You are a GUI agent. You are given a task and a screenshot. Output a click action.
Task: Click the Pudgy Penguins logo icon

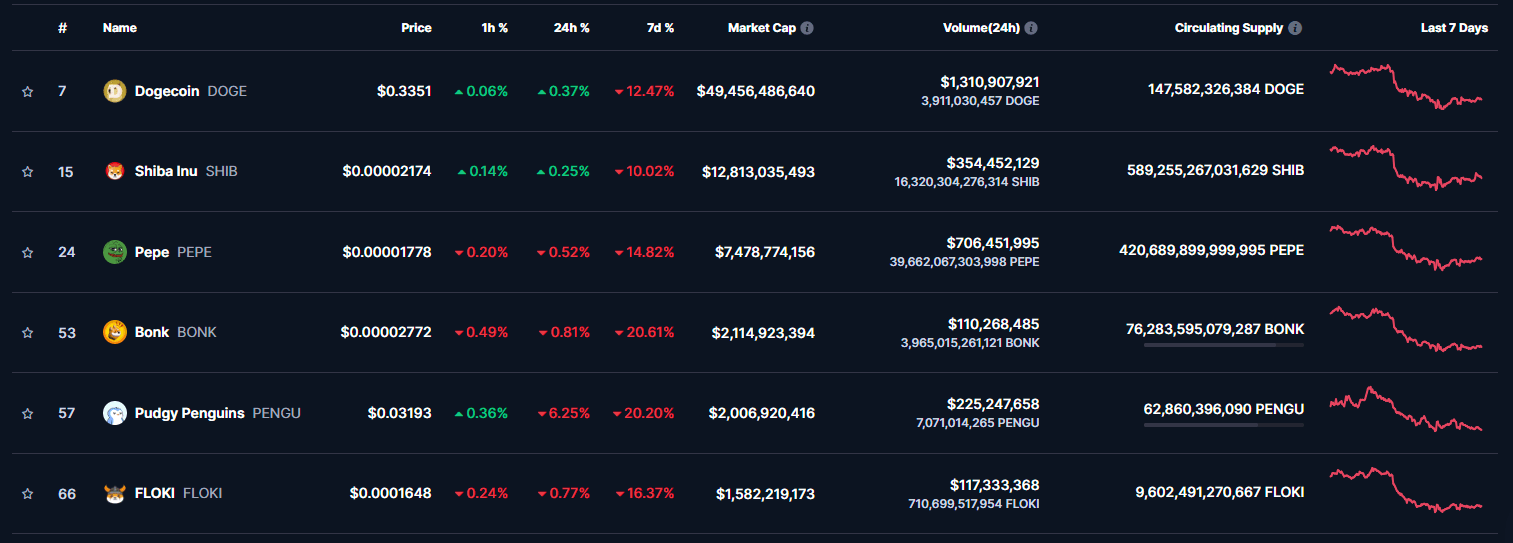click(115, 413)
